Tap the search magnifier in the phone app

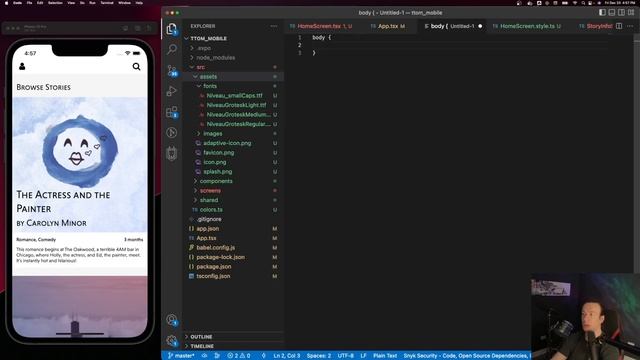pyautogui.click(x=136, y=67)
